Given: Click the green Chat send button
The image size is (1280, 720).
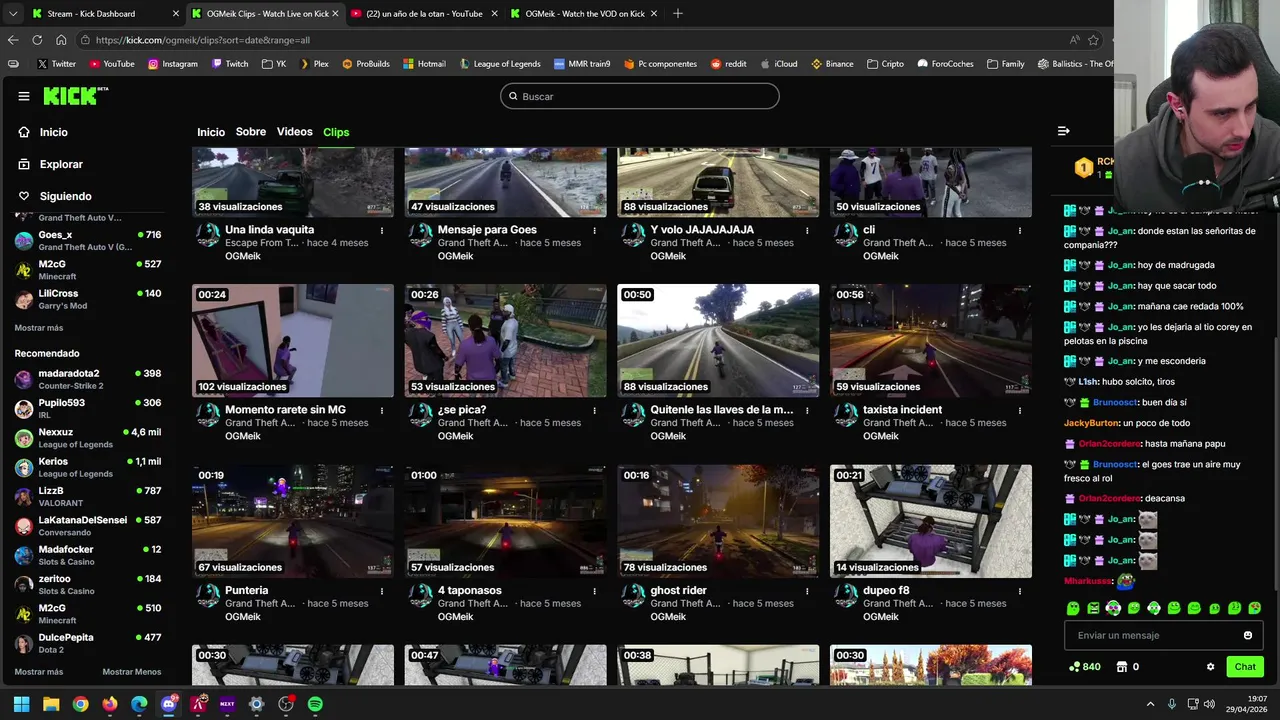Looking at the screenshot, I should [1245, 667].
